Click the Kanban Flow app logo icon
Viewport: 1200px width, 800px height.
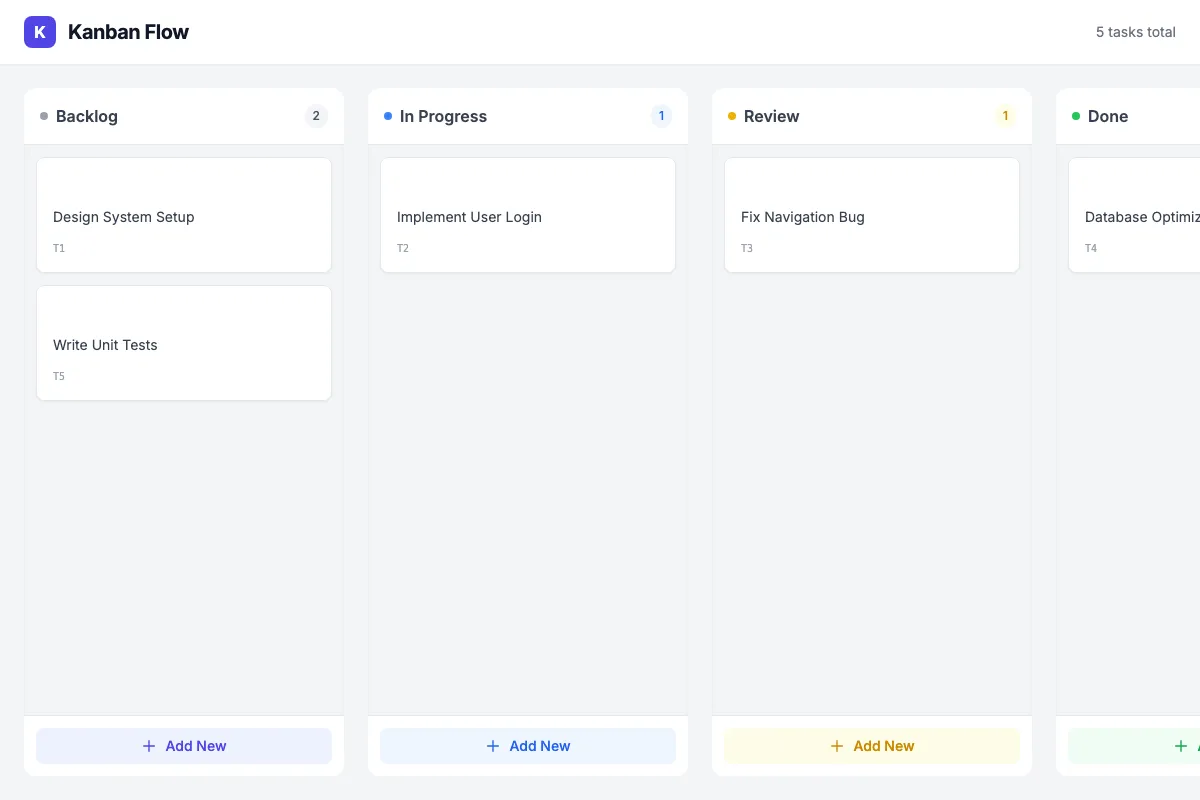[39, 31]
